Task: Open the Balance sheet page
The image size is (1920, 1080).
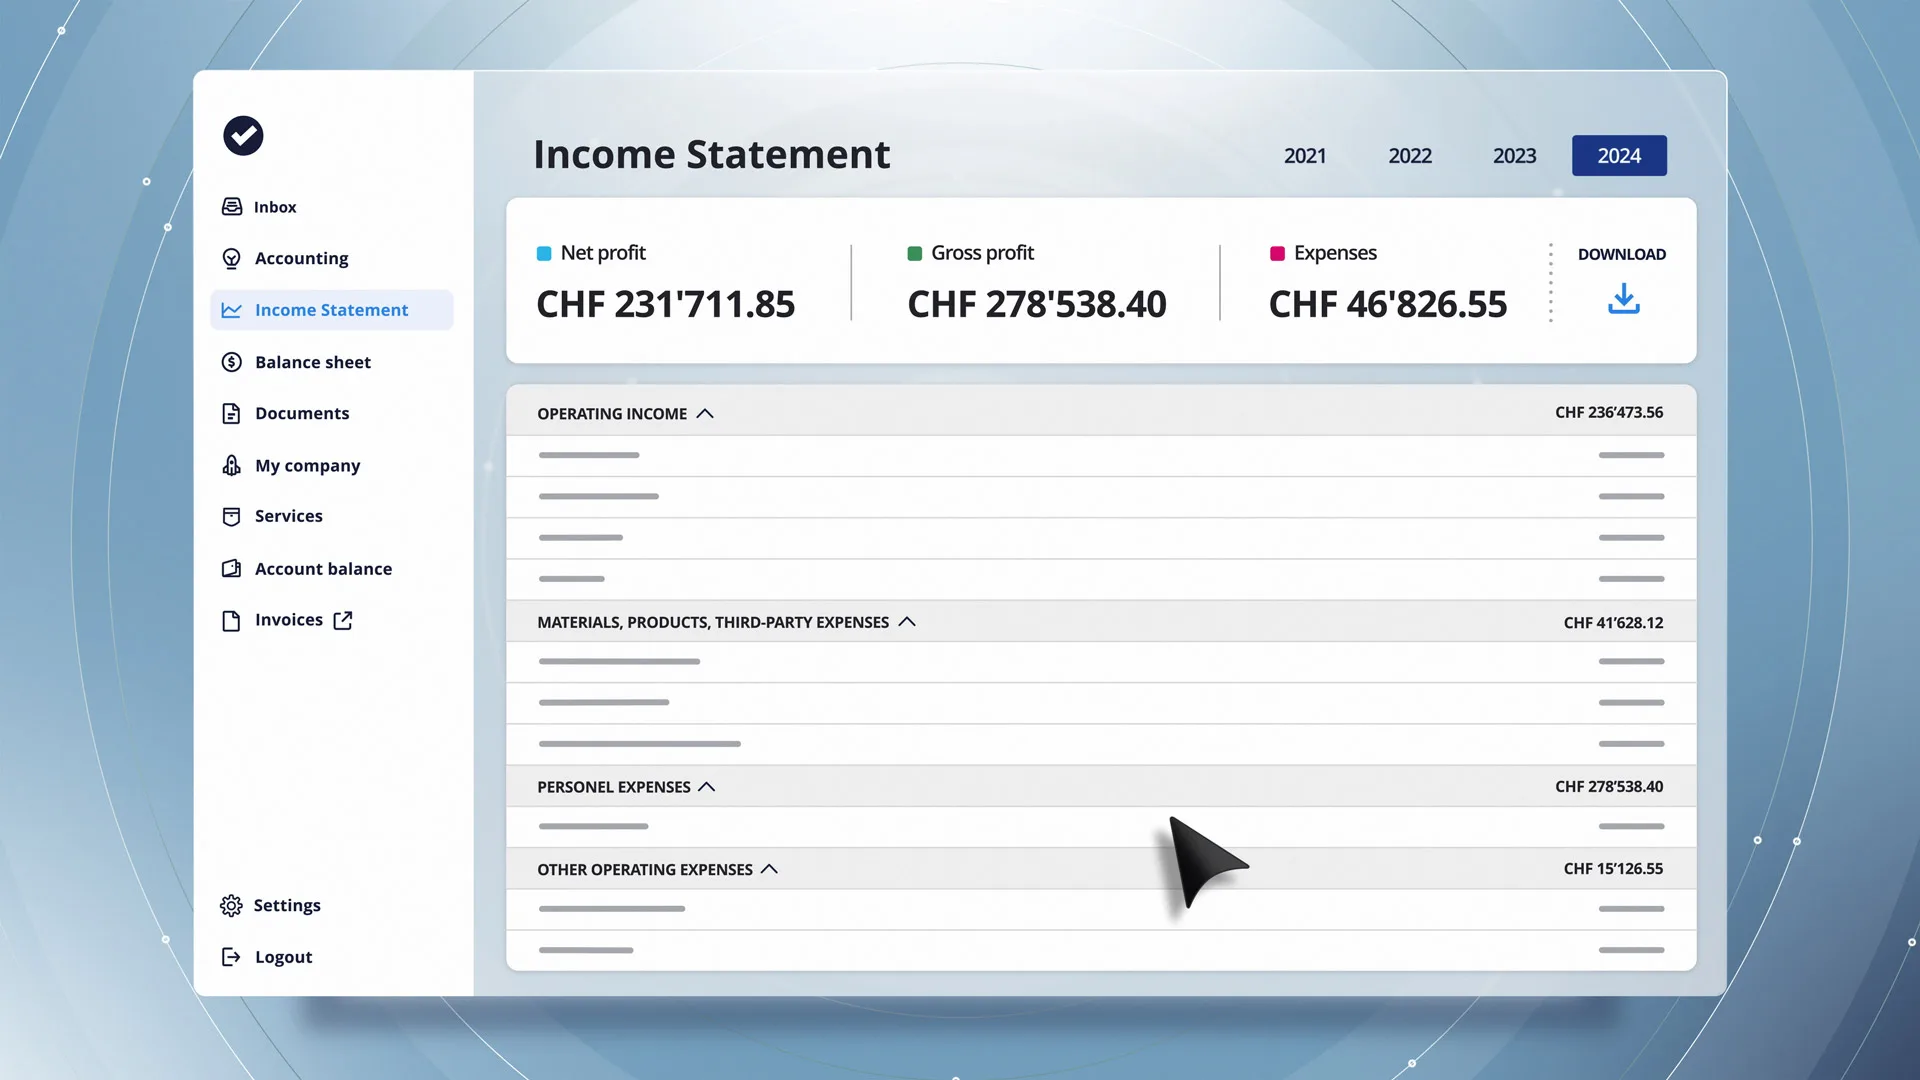Action: (313, 362)
